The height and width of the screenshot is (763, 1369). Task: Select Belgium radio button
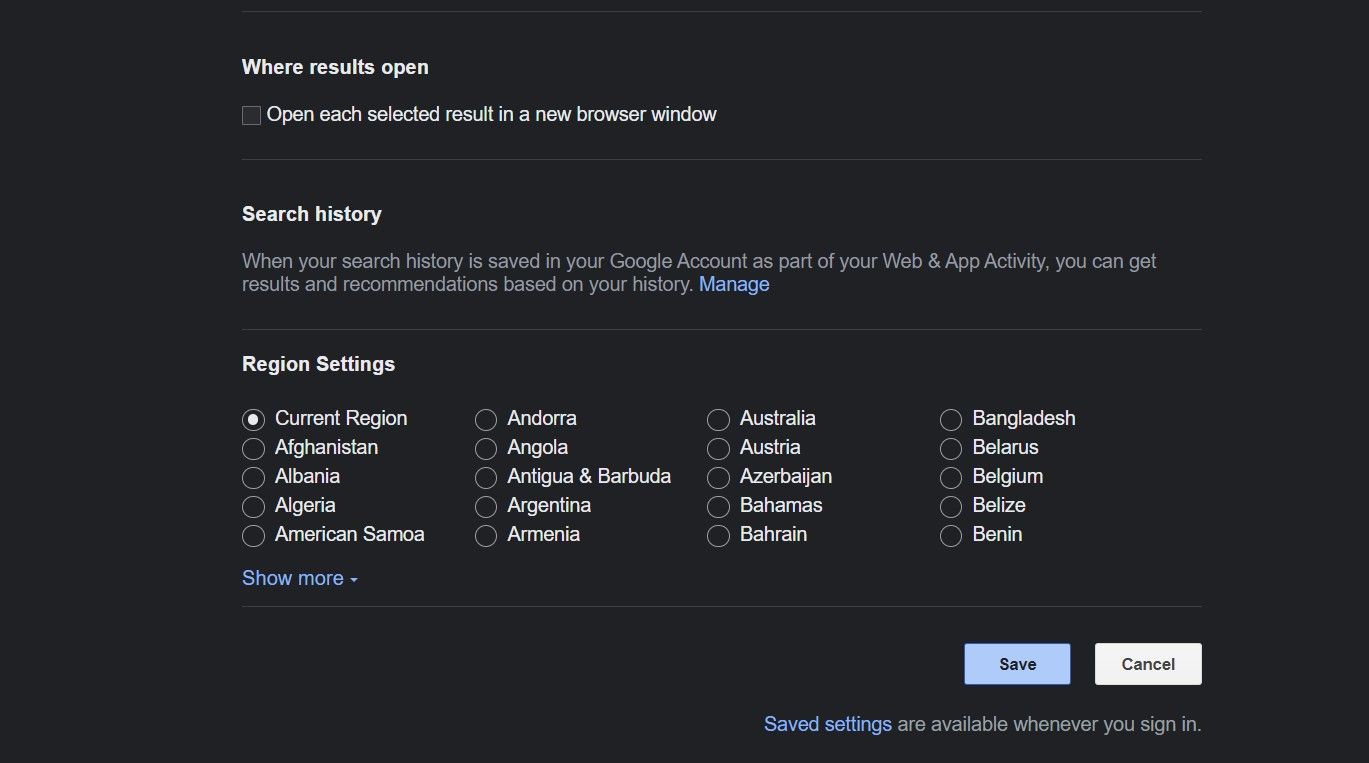951,477
